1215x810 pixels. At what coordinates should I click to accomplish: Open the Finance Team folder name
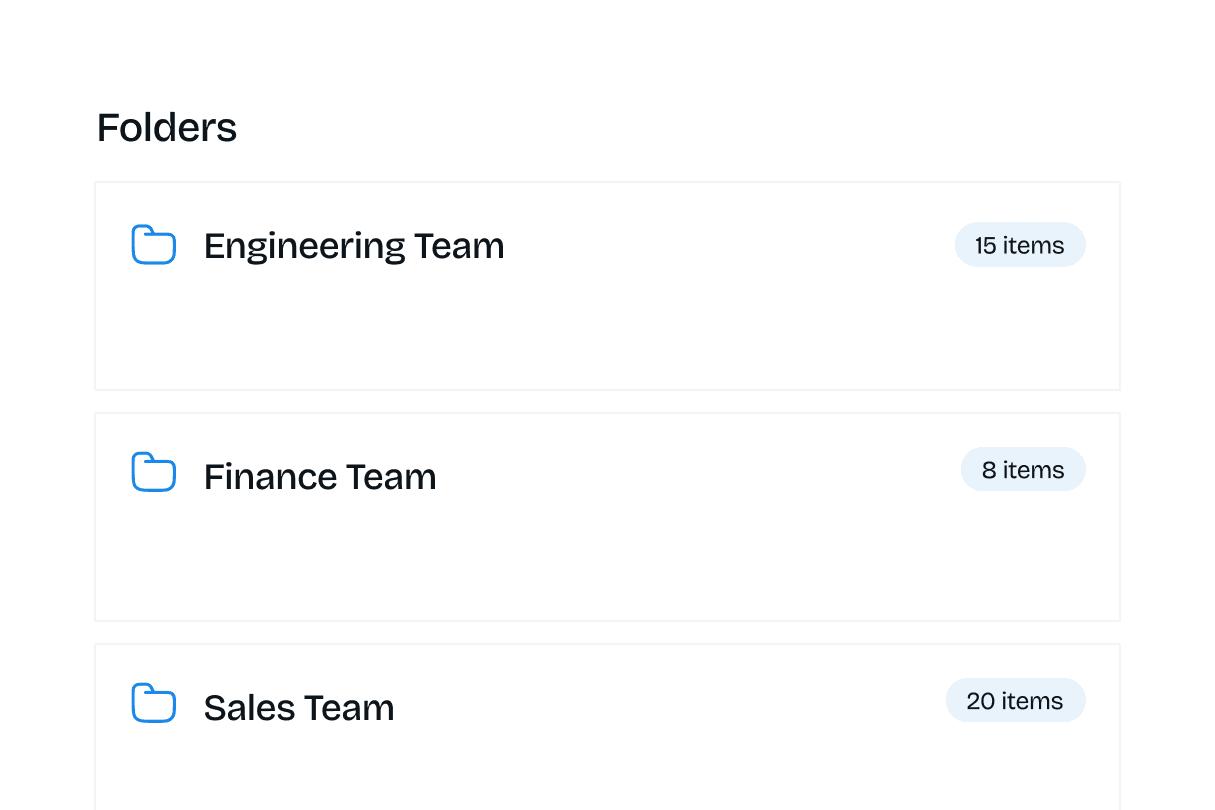coord(320,477)
